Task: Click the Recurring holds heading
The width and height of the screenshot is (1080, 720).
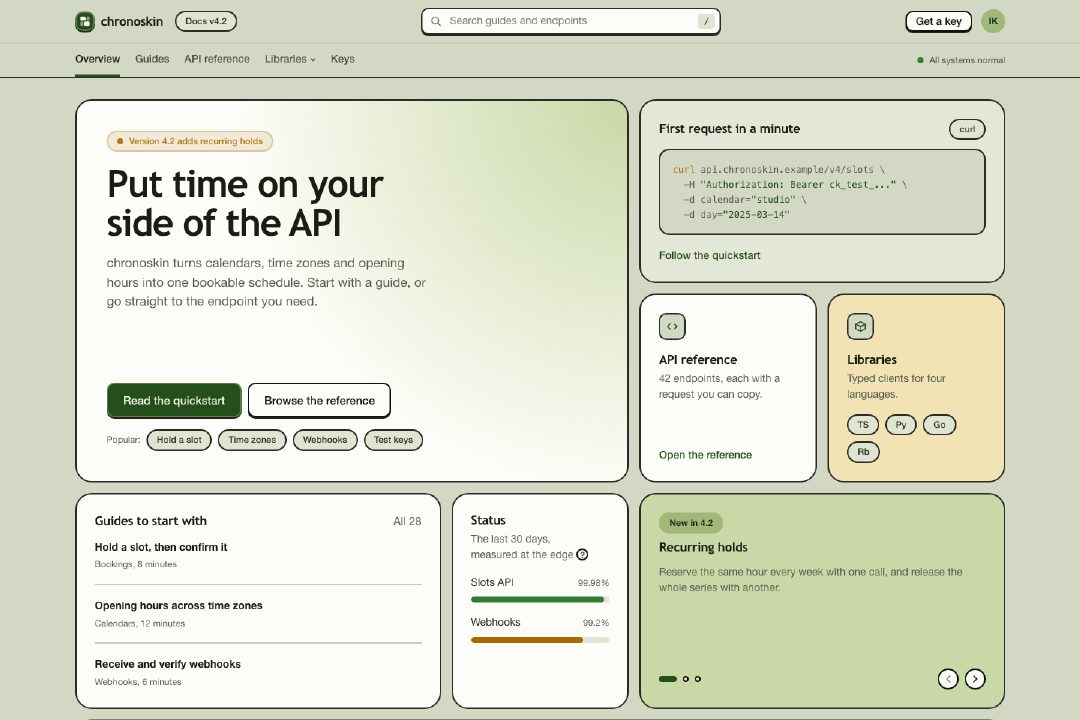Action: coord(703,548)
